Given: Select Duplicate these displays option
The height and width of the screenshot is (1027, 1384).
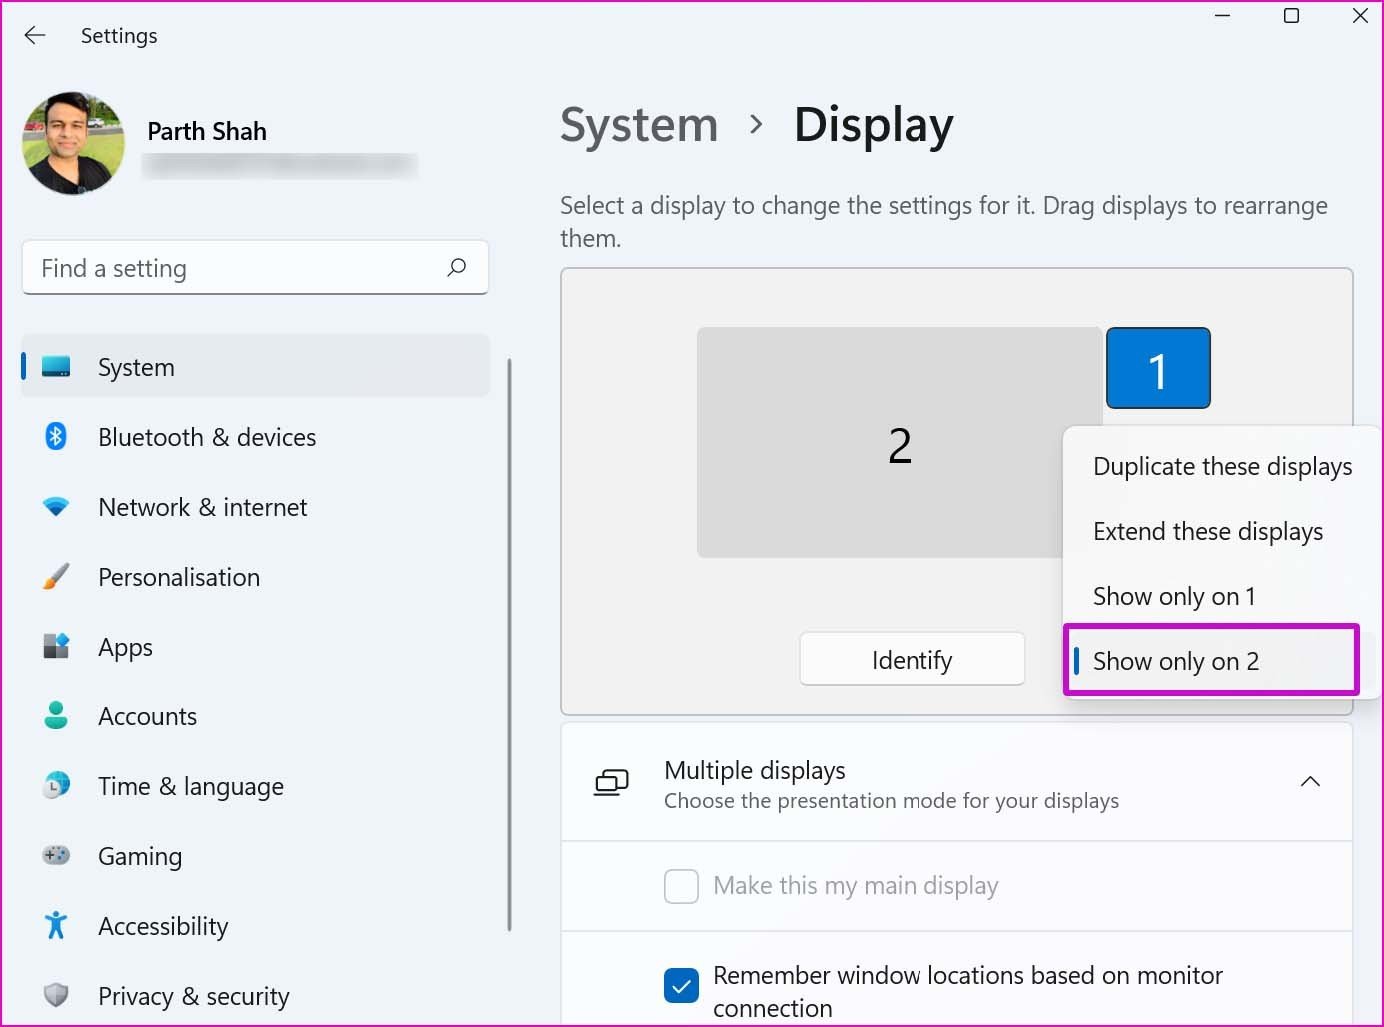Looking at the screenshot, I should (x=1222, y=466).
